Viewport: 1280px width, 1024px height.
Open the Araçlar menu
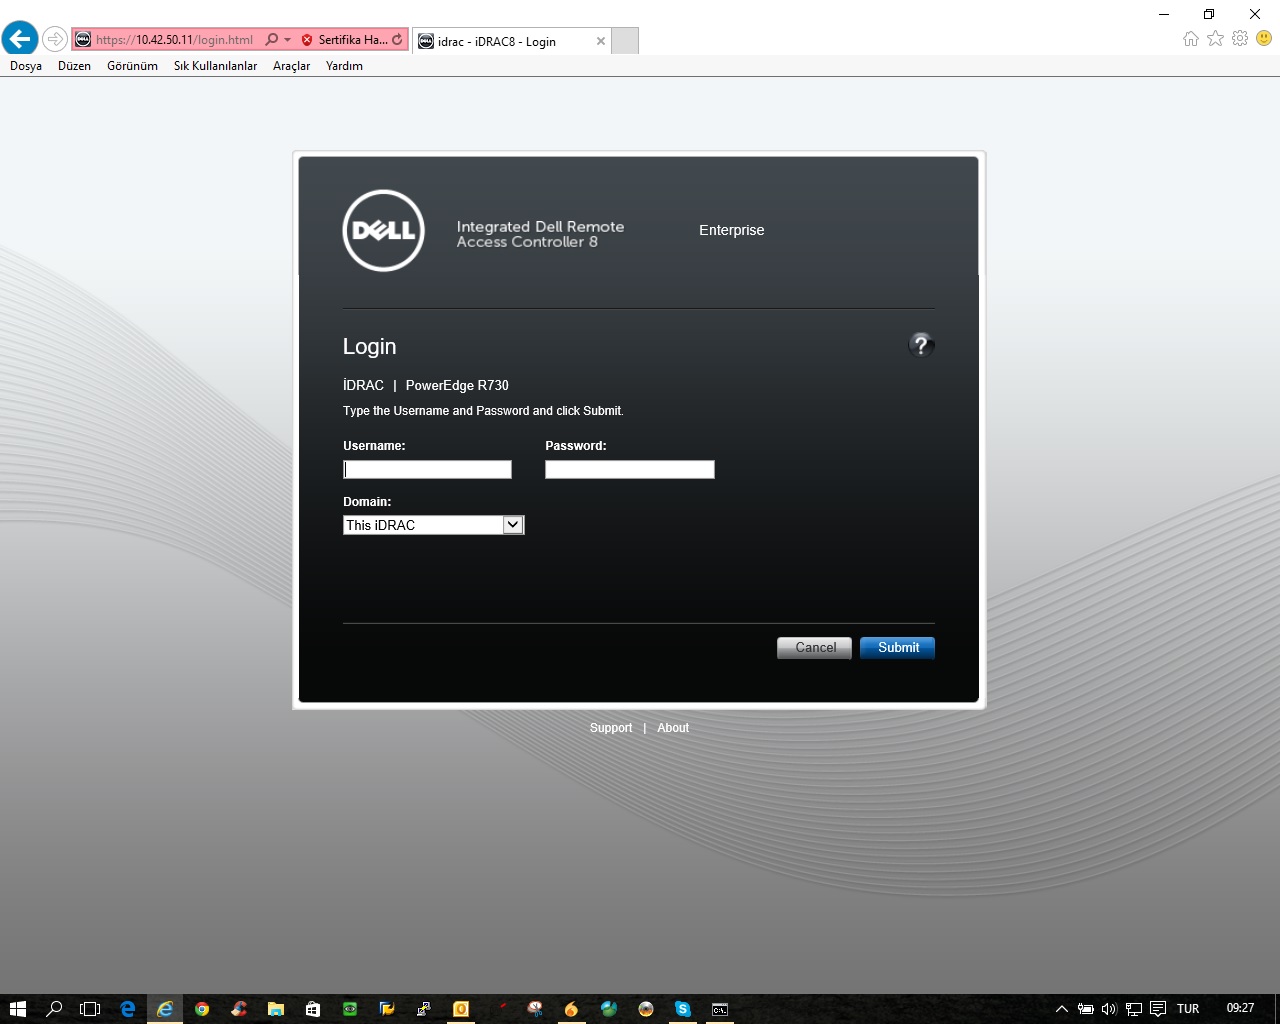291,66
